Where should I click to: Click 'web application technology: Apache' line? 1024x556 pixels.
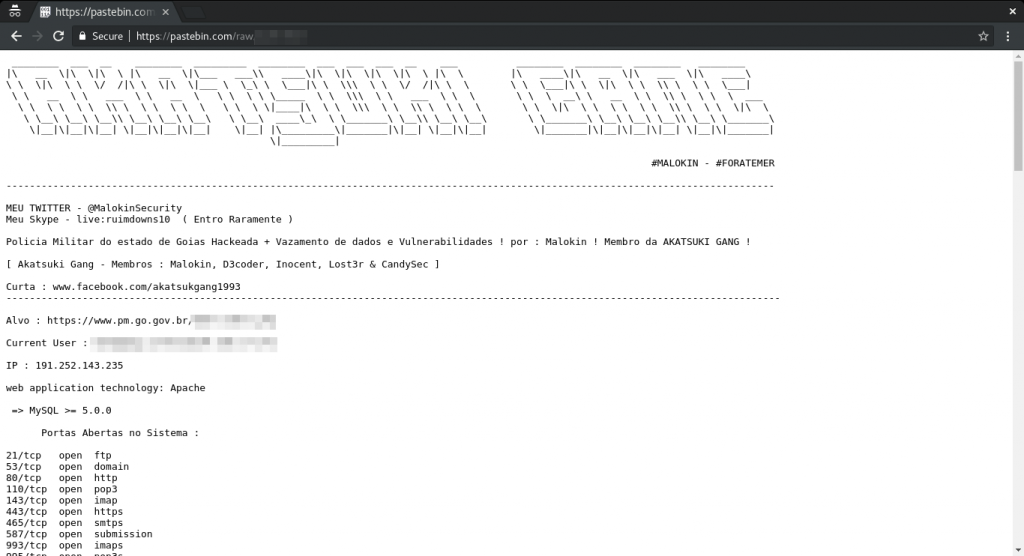coord(106,388)
